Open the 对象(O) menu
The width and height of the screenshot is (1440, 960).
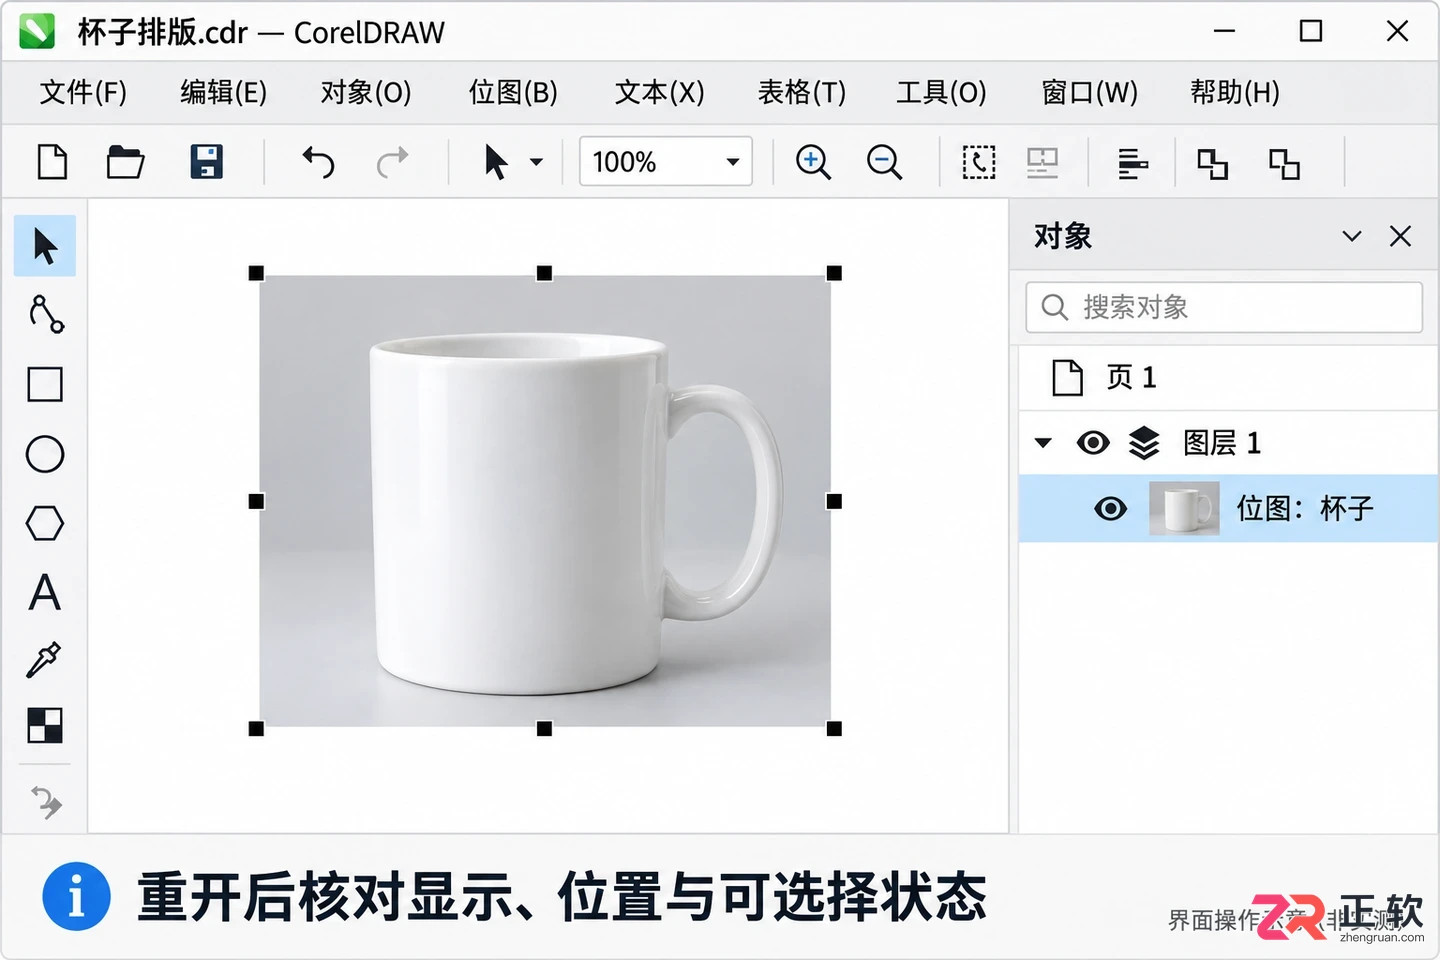click(x=366, y=92)
